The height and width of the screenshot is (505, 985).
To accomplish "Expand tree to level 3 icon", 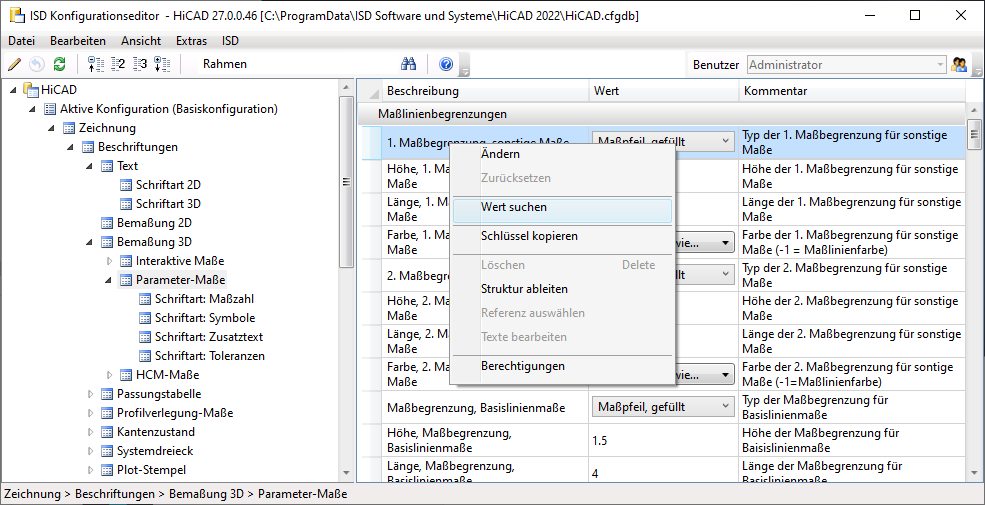I will [140, 64].
